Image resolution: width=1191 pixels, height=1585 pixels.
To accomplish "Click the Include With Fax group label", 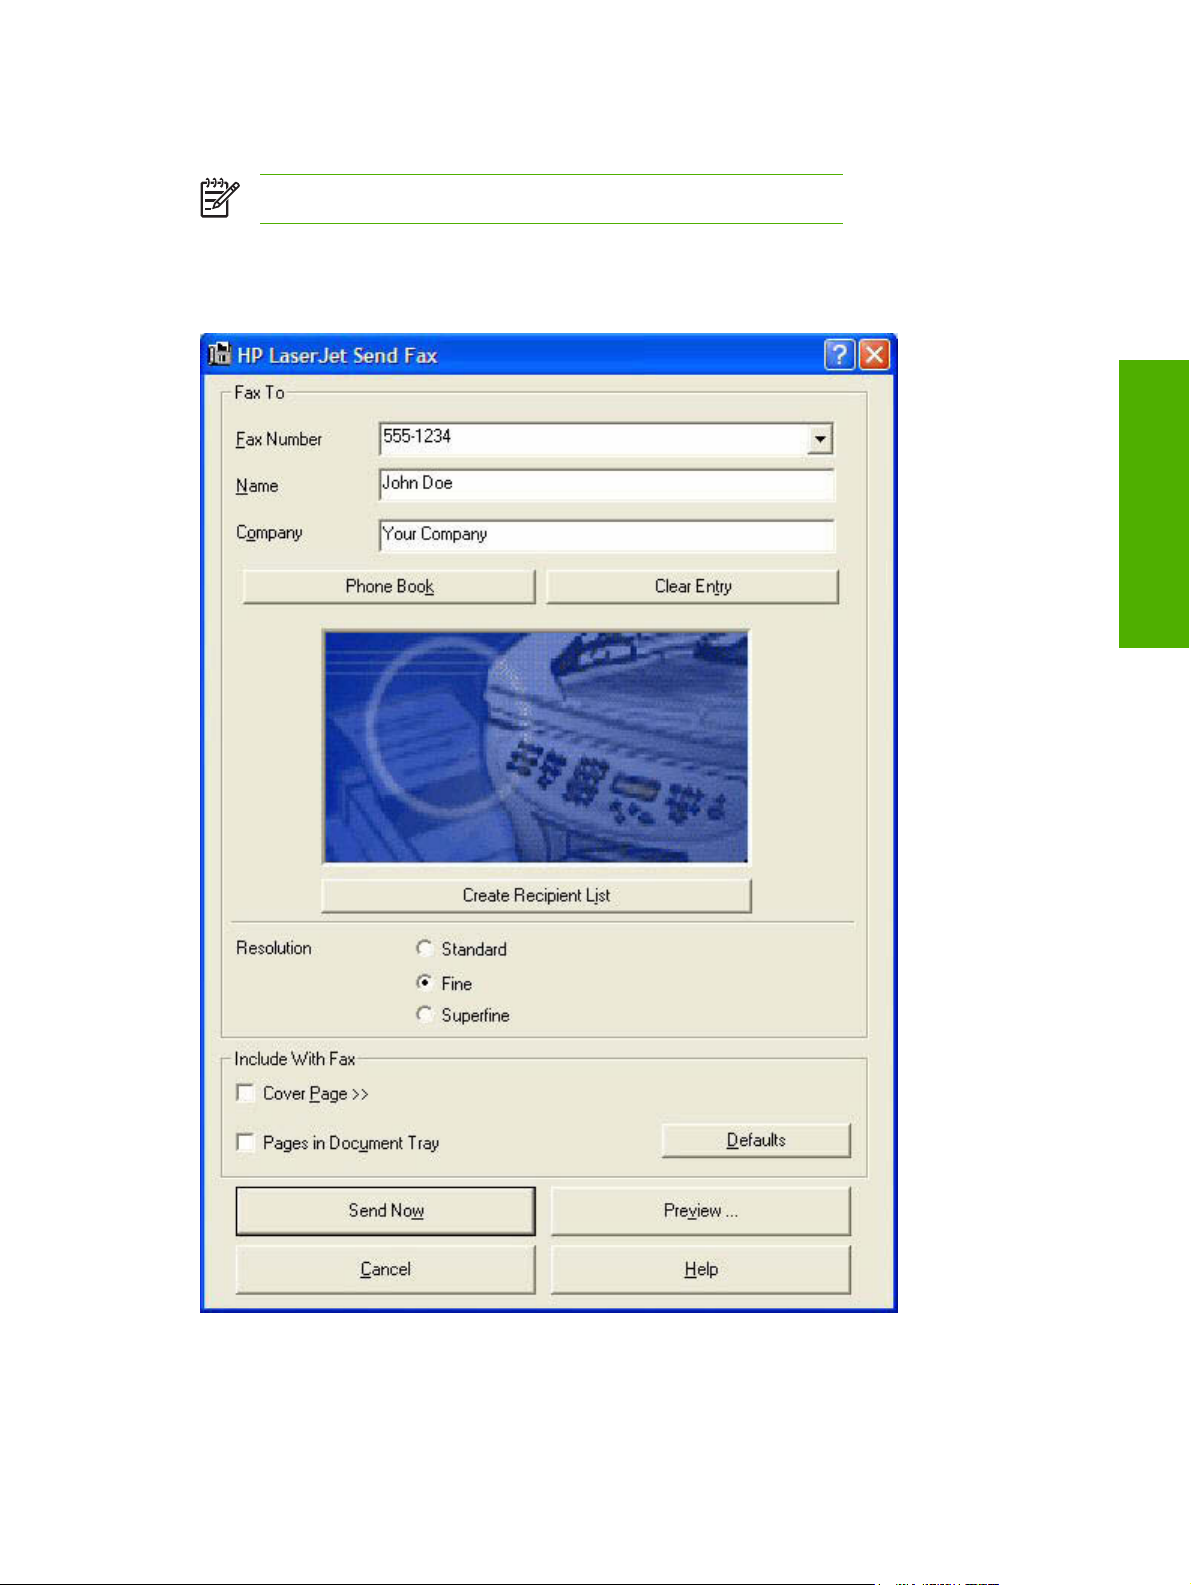I will point(295,1059).
